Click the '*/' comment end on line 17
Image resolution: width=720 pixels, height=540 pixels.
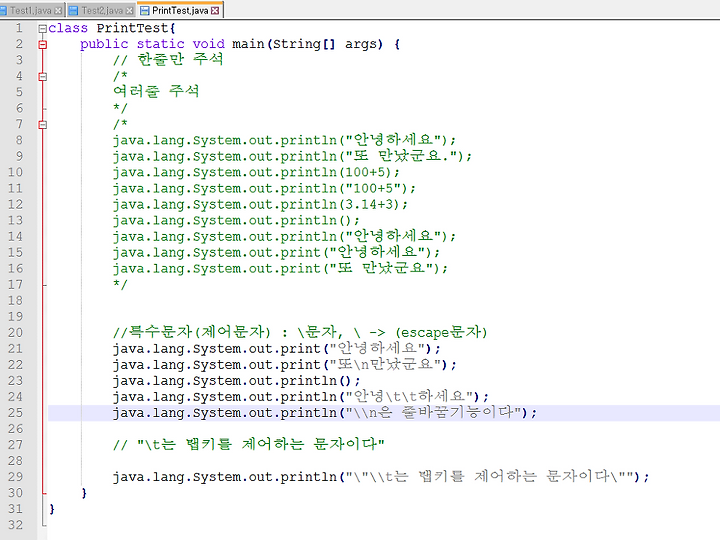click(x=120, y=285)
